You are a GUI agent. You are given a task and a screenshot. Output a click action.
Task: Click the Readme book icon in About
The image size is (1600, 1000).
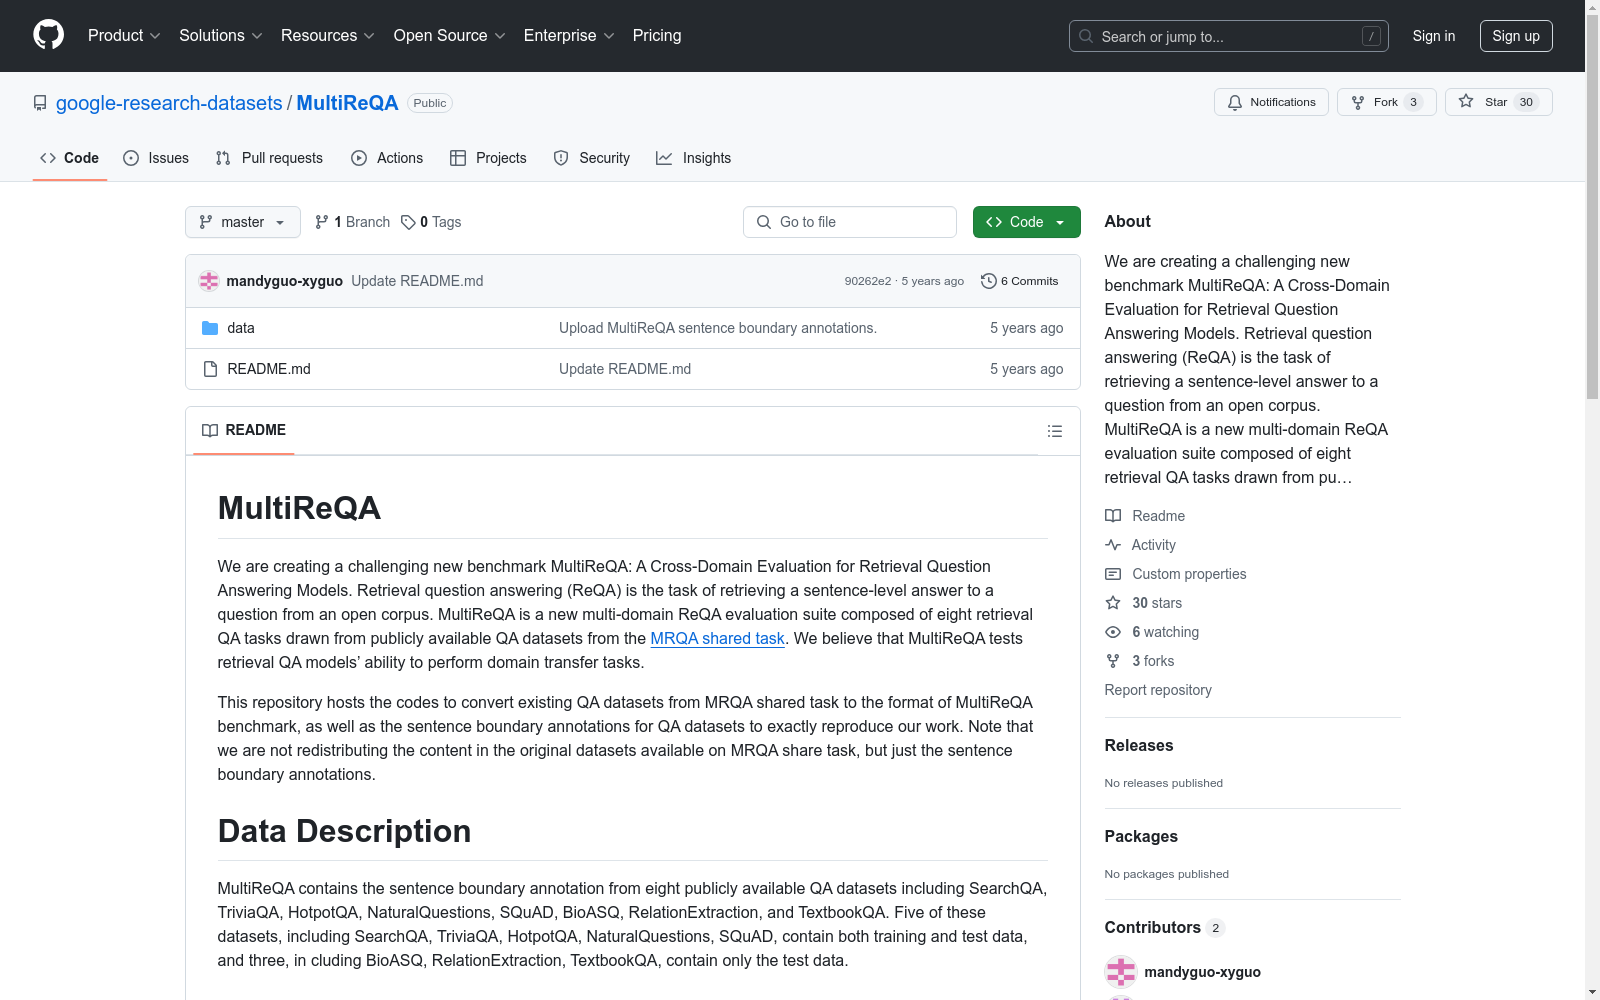pyautogui.click(x=1113, y=516)
